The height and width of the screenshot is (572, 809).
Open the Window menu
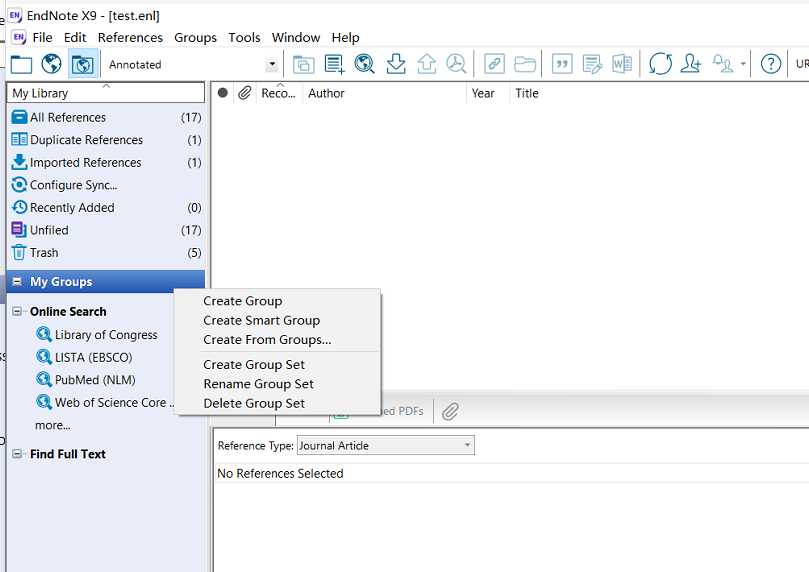click(296, 38)
